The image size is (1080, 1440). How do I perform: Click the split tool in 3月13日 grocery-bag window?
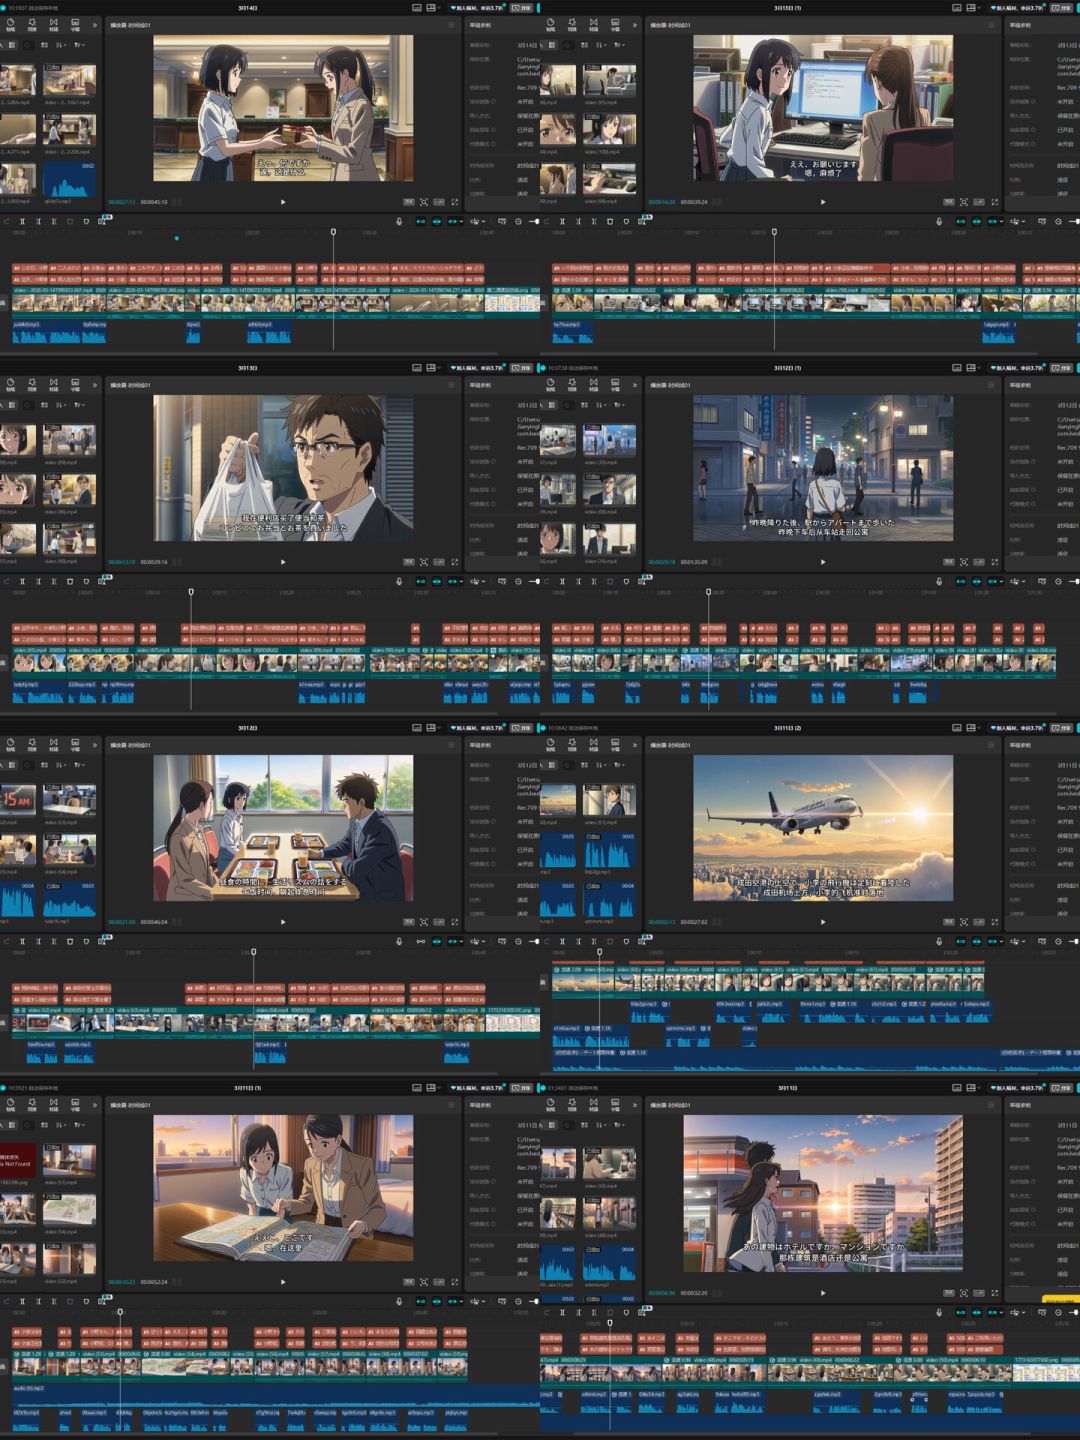[x=22, y=581]
